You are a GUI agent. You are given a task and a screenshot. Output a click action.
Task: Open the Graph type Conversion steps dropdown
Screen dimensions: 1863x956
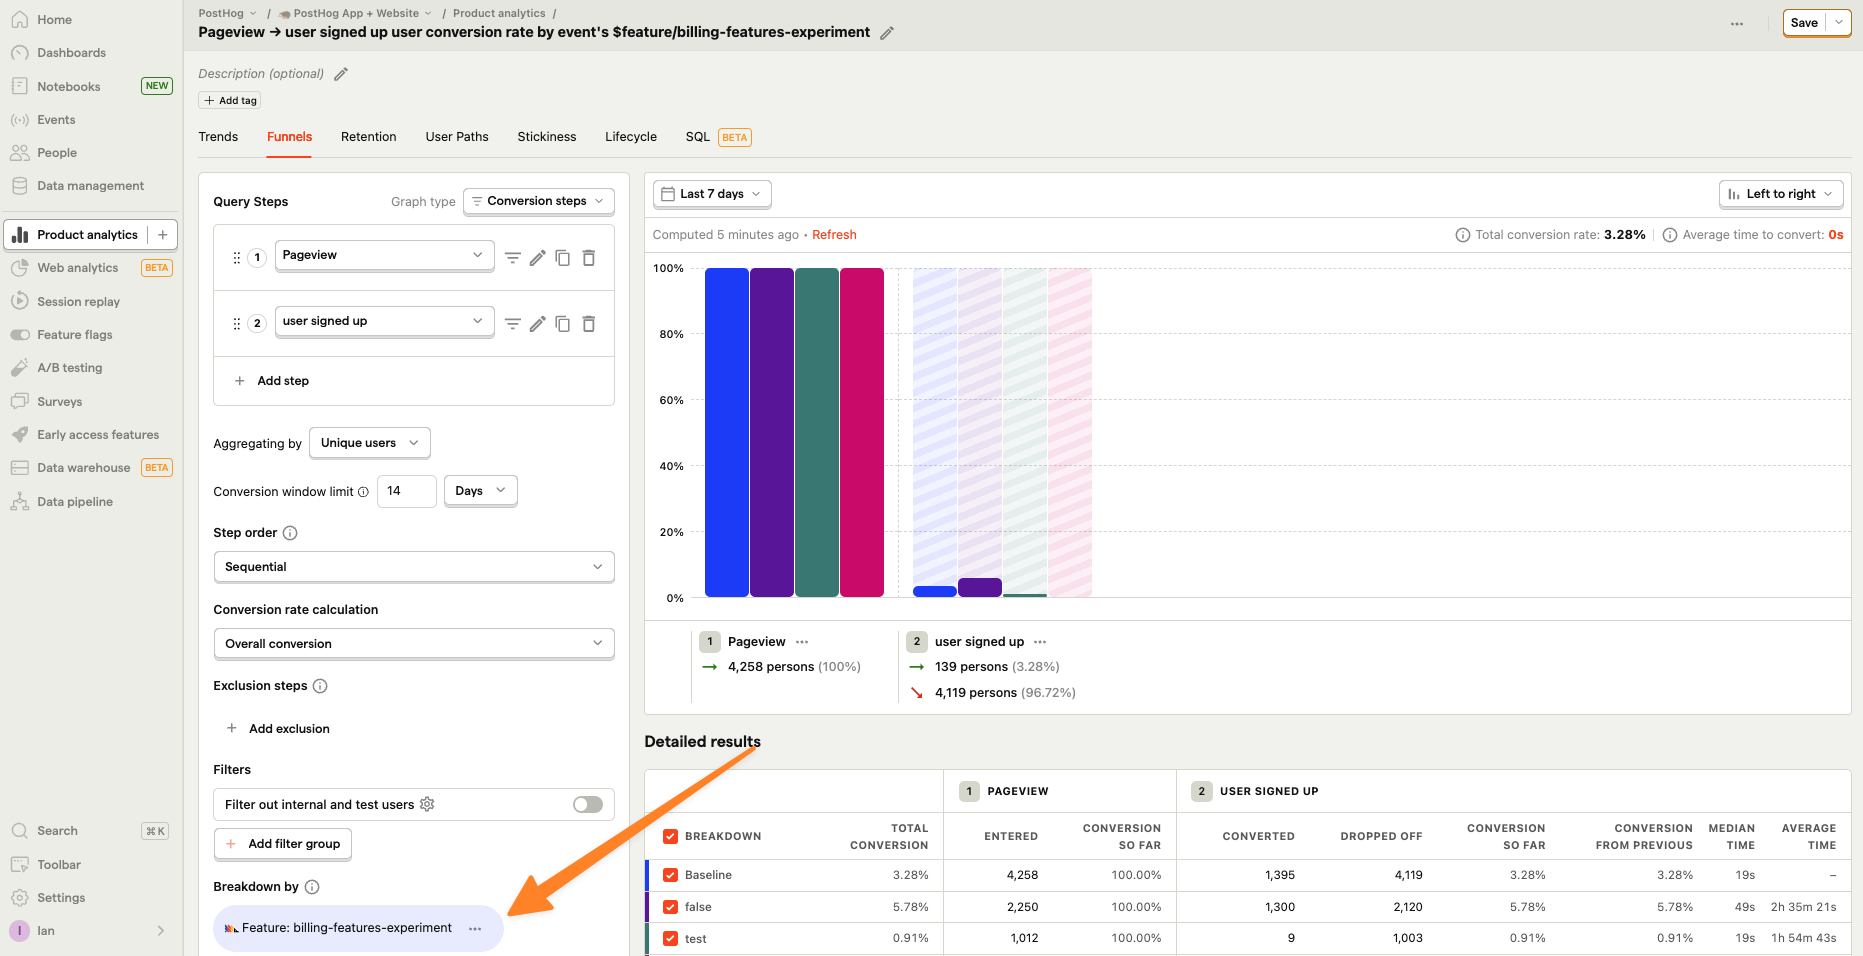(538, 201)
